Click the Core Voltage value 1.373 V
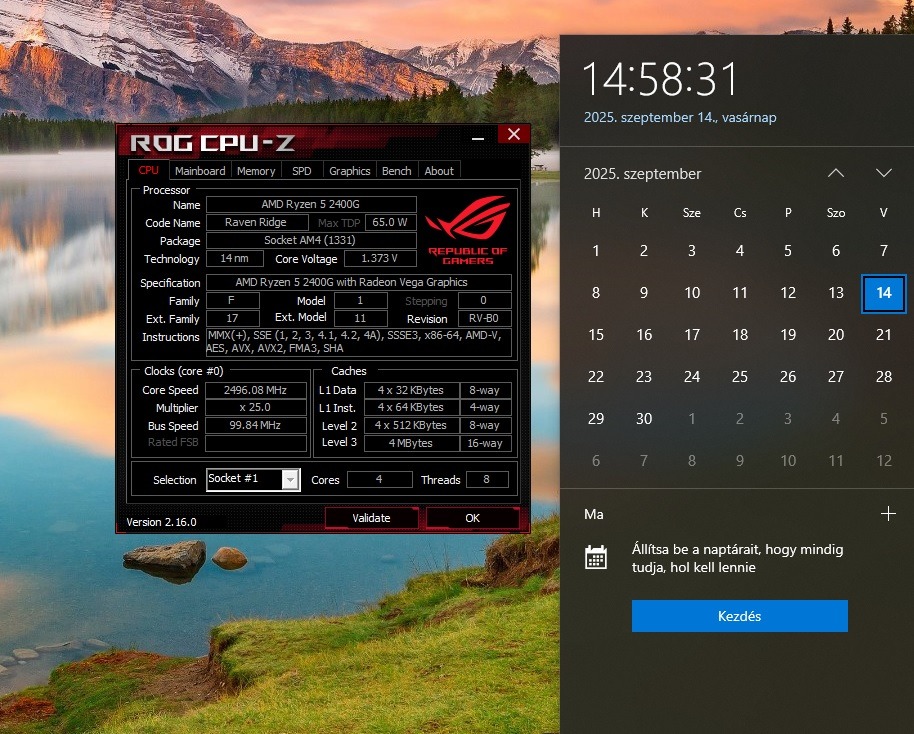The height and width of the screenshot is (734, 914). click(x=380, y=258)
